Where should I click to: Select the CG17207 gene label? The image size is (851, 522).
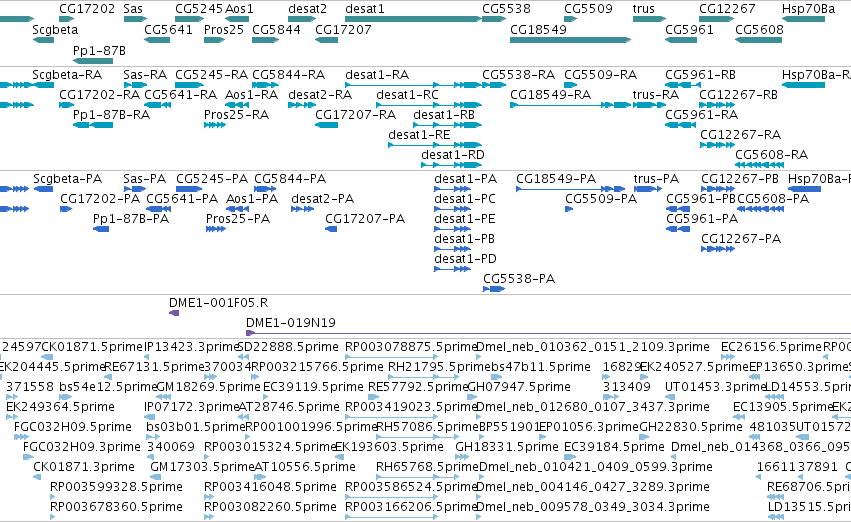coord(344,30)
